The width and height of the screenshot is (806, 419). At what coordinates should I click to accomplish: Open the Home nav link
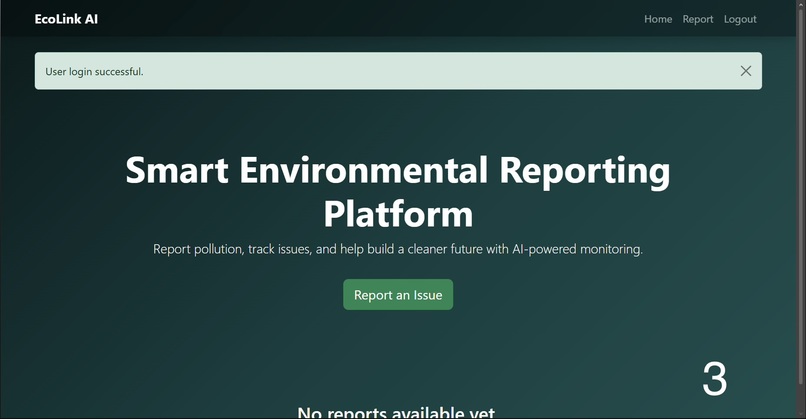coord(658,19)
